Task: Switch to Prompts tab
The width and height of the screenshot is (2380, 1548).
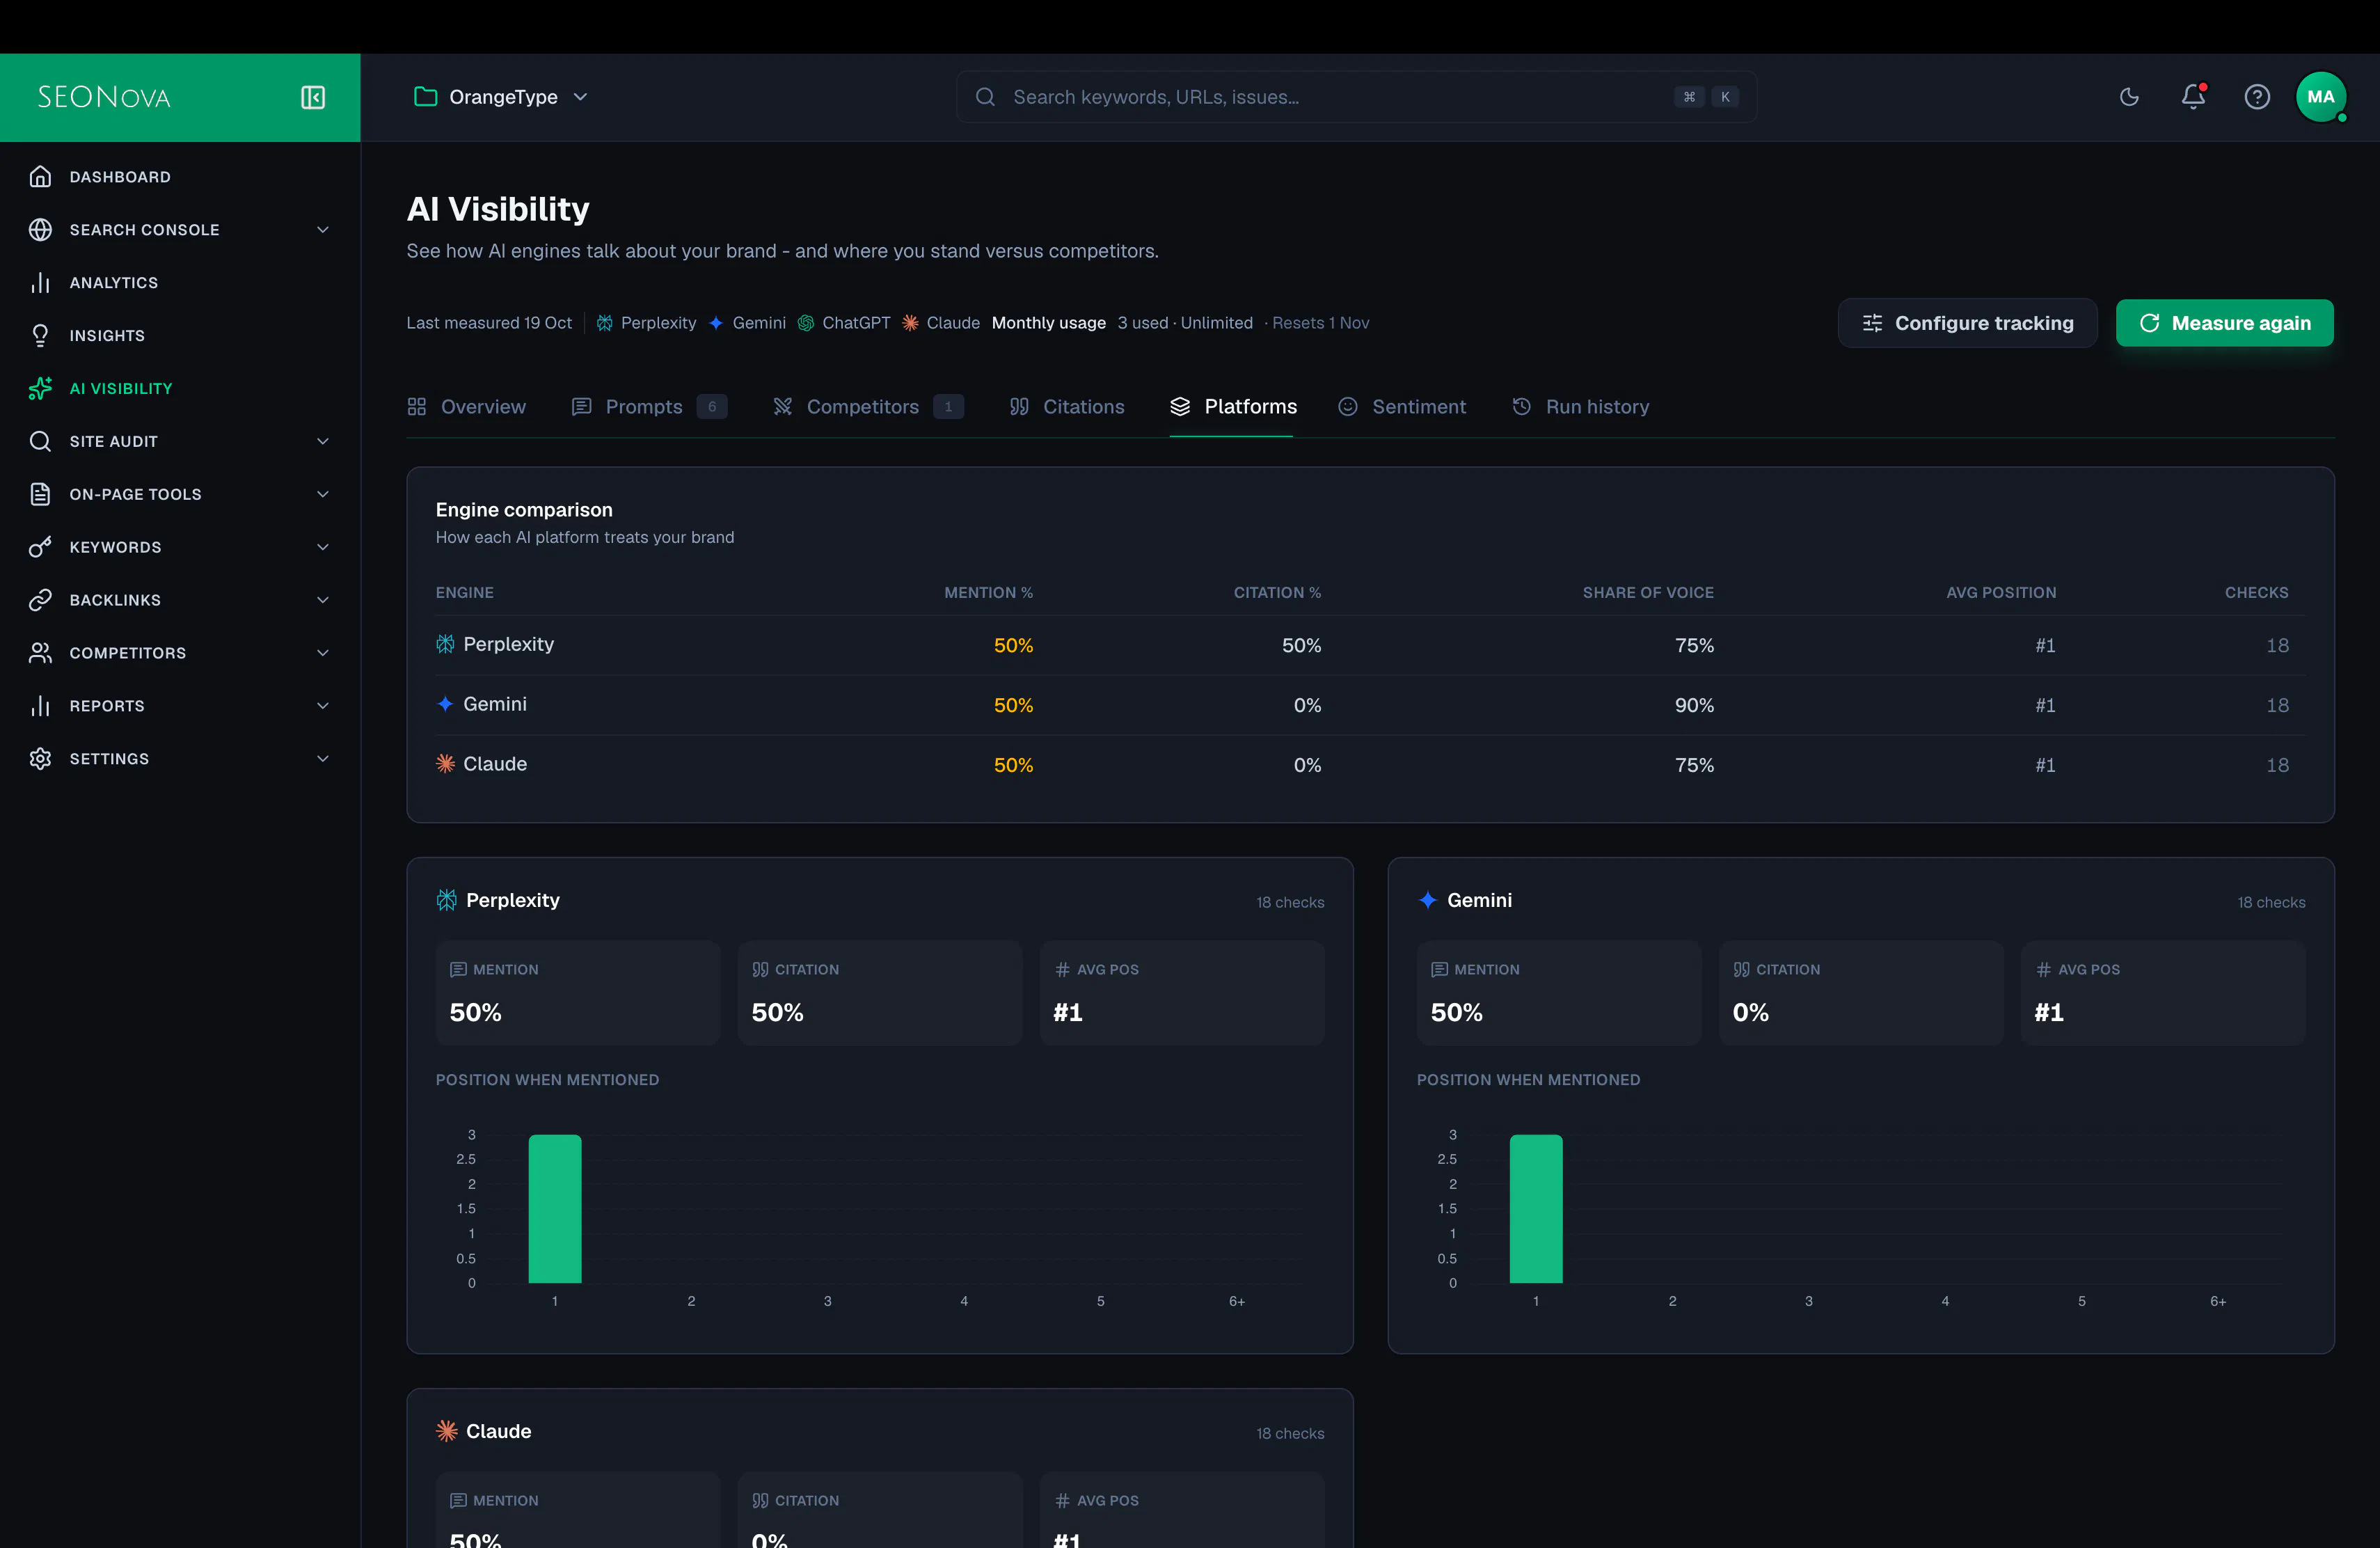Action: (x=649, y=407)
